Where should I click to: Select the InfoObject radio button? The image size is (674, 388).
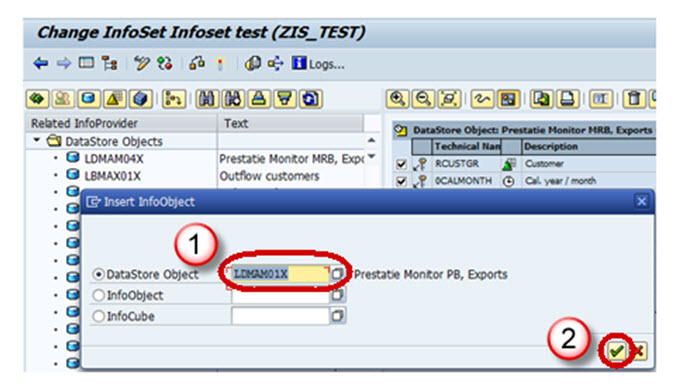[x=98, y=295]
